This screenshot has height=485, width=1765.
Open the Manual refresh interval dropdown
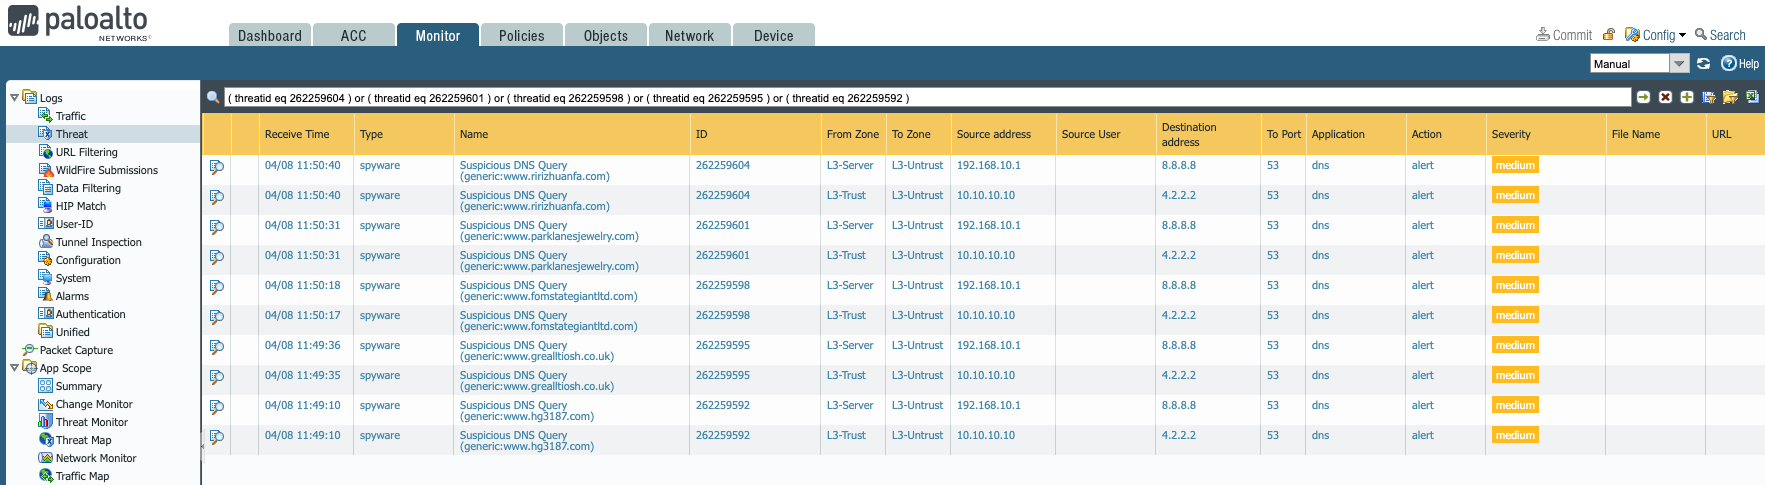(1679, 63)
